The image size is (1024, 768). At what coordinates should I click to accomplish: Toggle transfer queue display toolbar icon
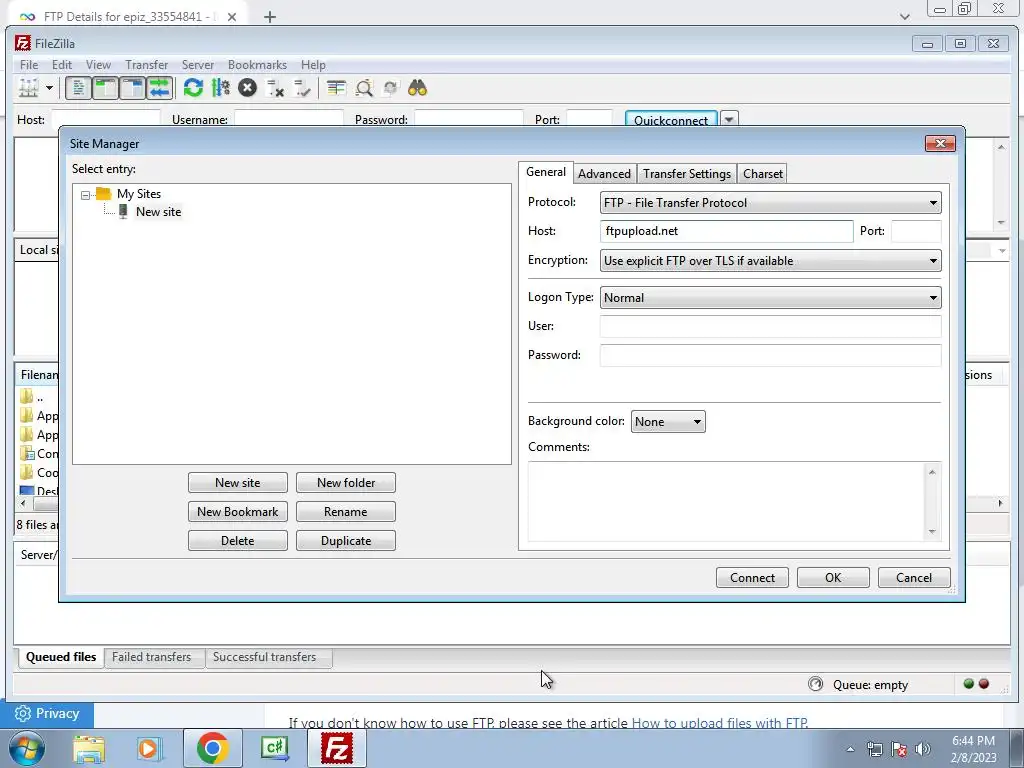[159, 88]
